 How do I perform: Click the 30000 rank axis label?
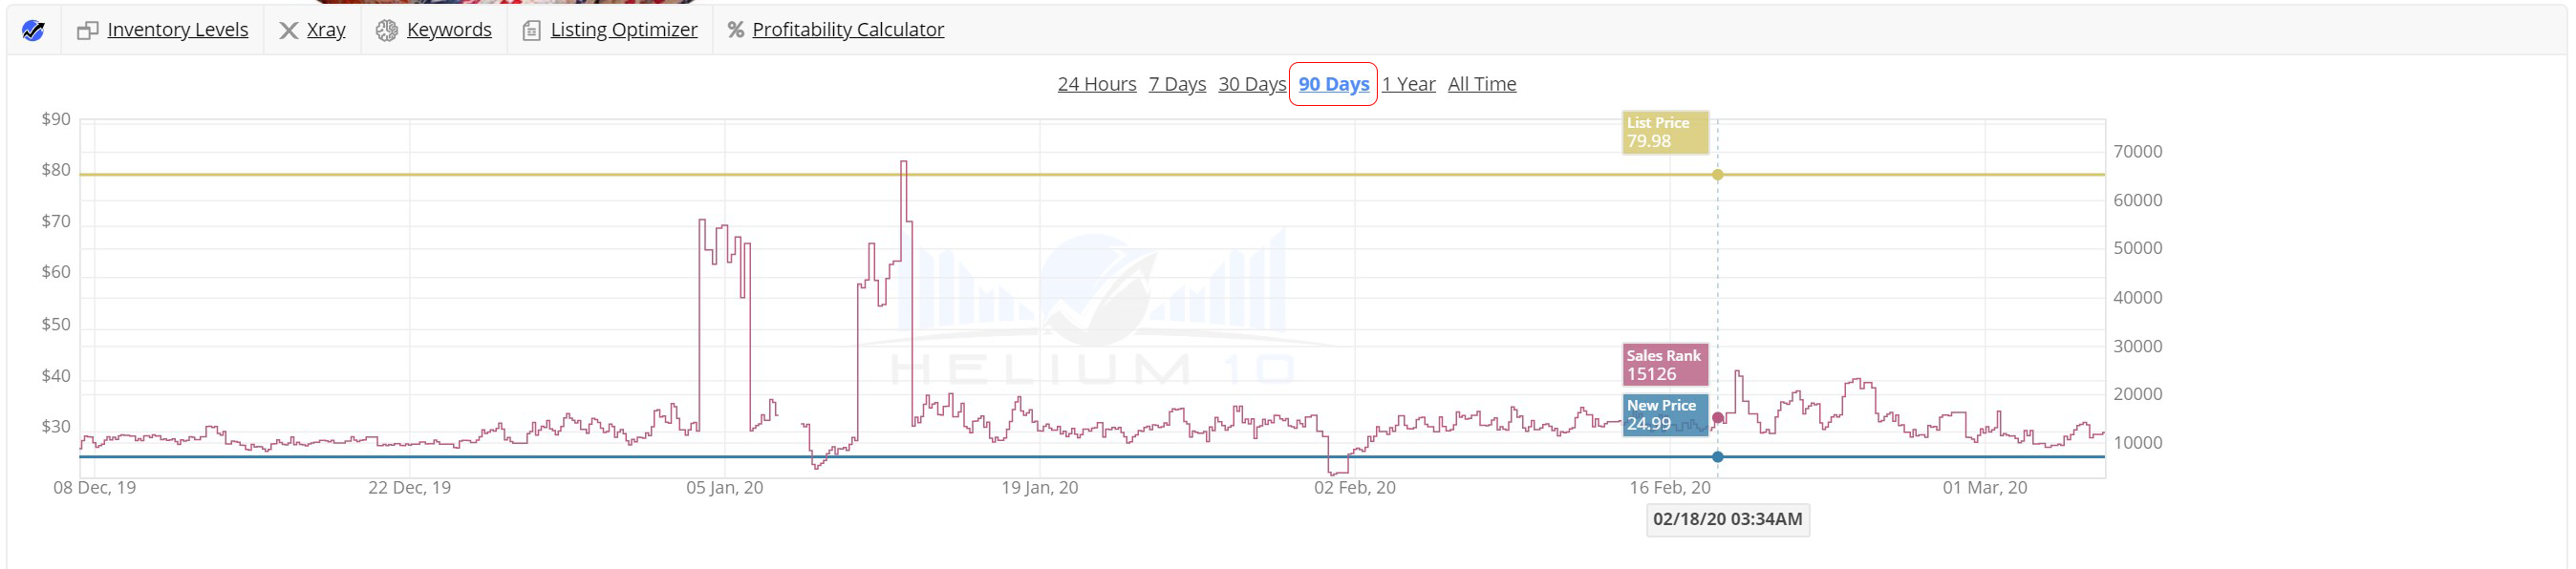(x=2138, y=347)
